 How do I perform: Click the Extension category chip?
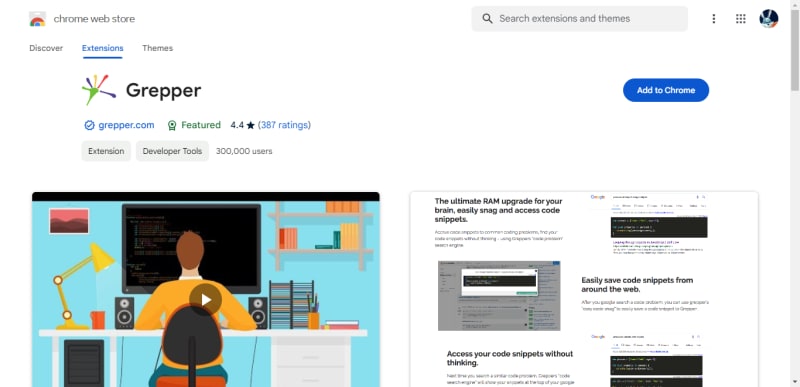pos(106,151)
